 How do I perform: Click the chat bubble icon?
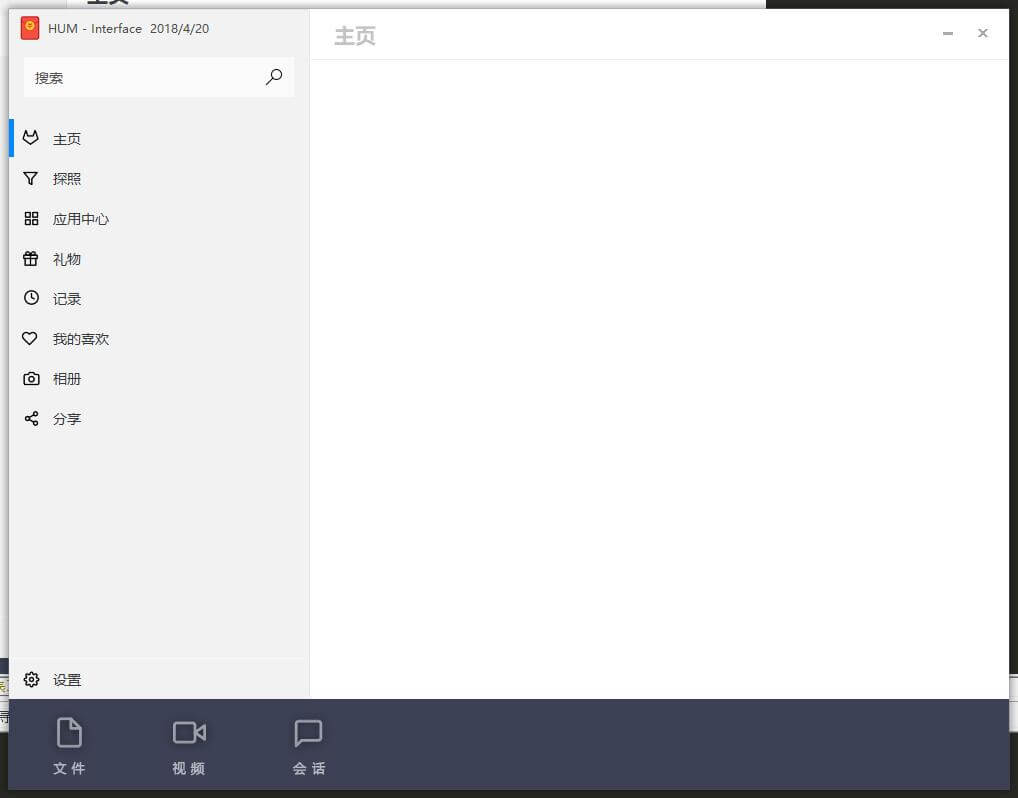308,733
